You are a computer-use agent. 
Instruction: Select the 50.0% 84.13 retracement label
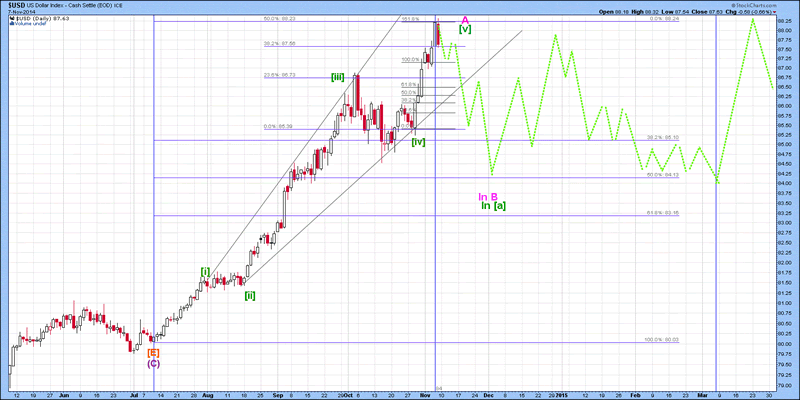click(x=663, y=175)
